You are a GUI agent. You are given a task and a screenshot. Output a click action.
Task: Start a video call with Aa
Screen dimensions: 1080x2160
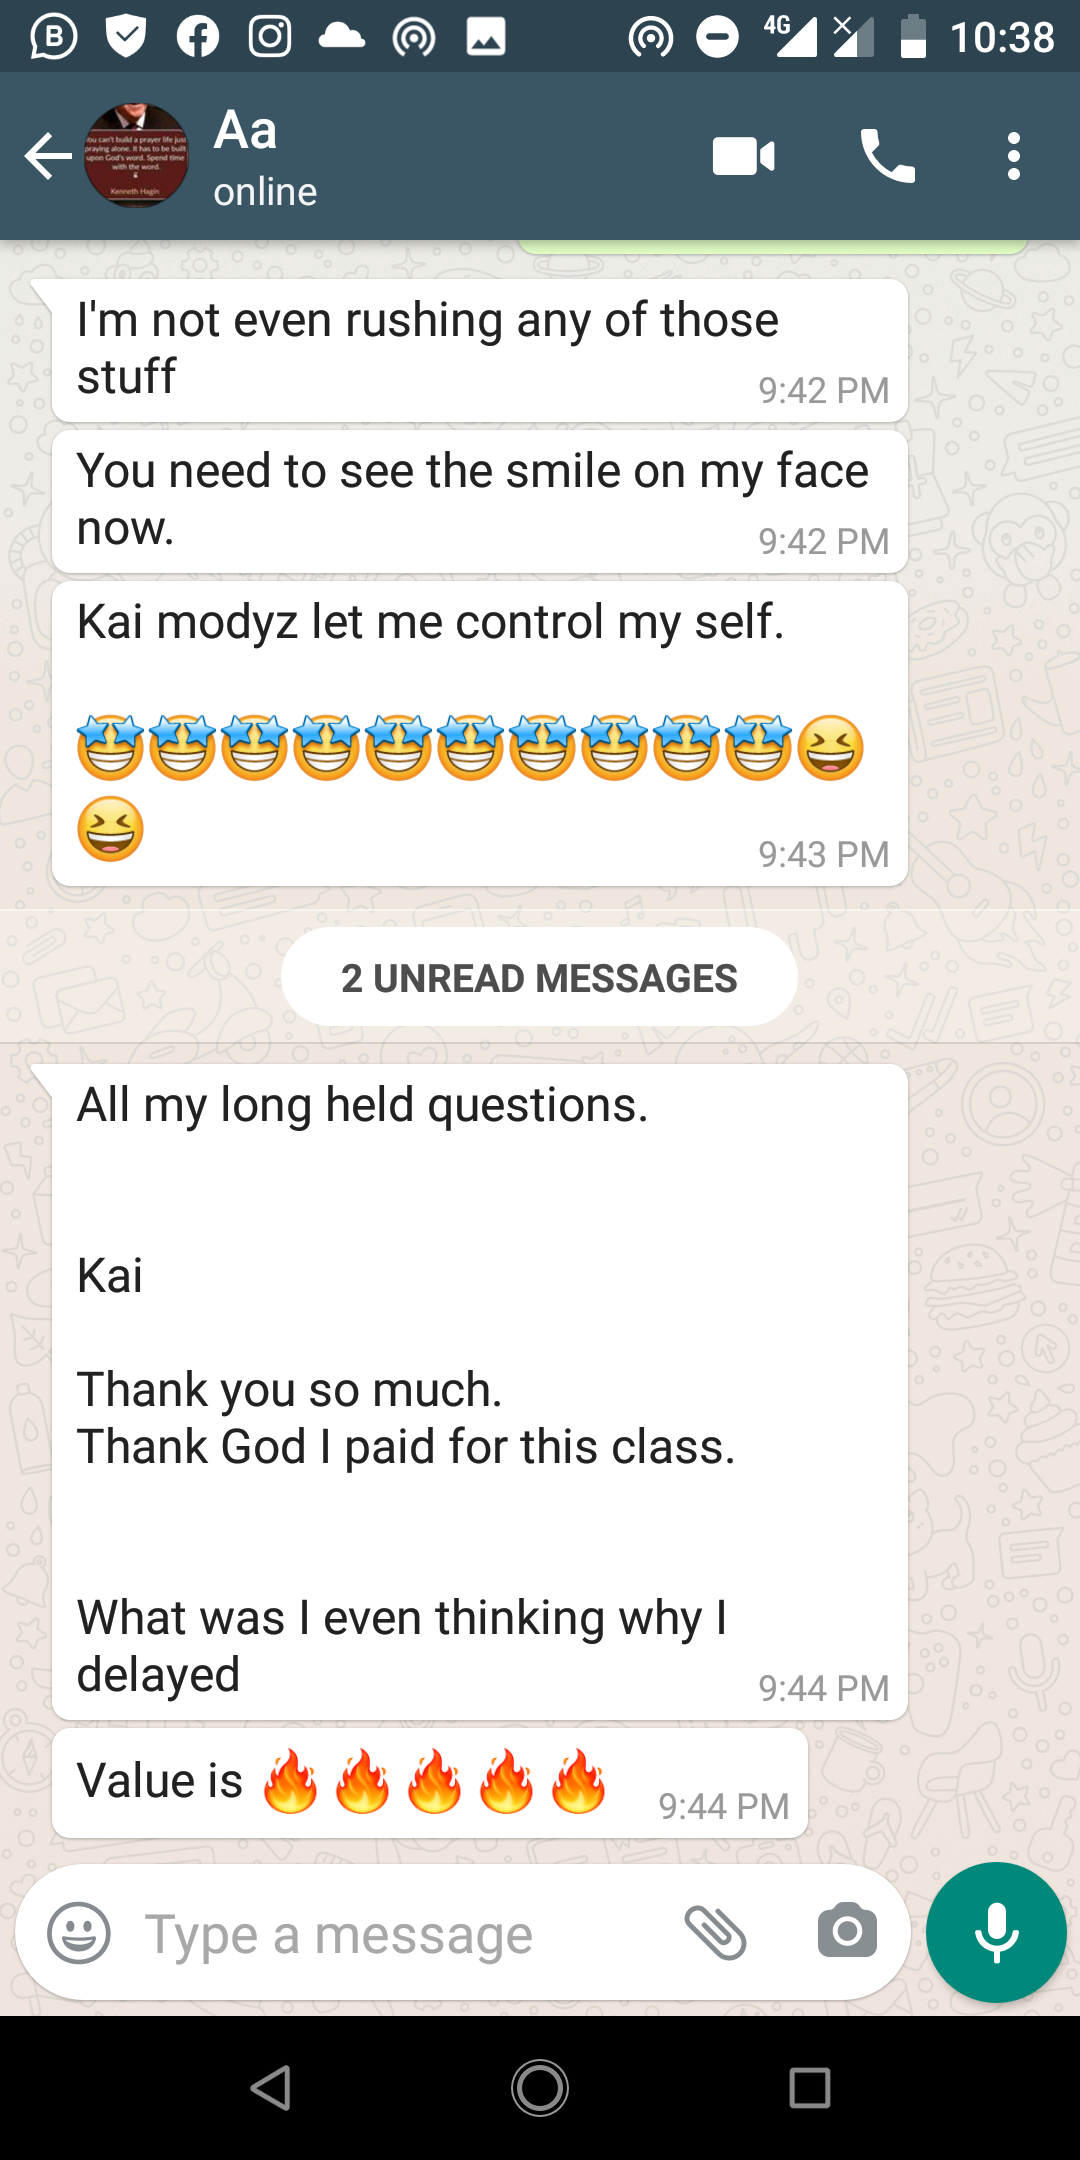(743, 157)
